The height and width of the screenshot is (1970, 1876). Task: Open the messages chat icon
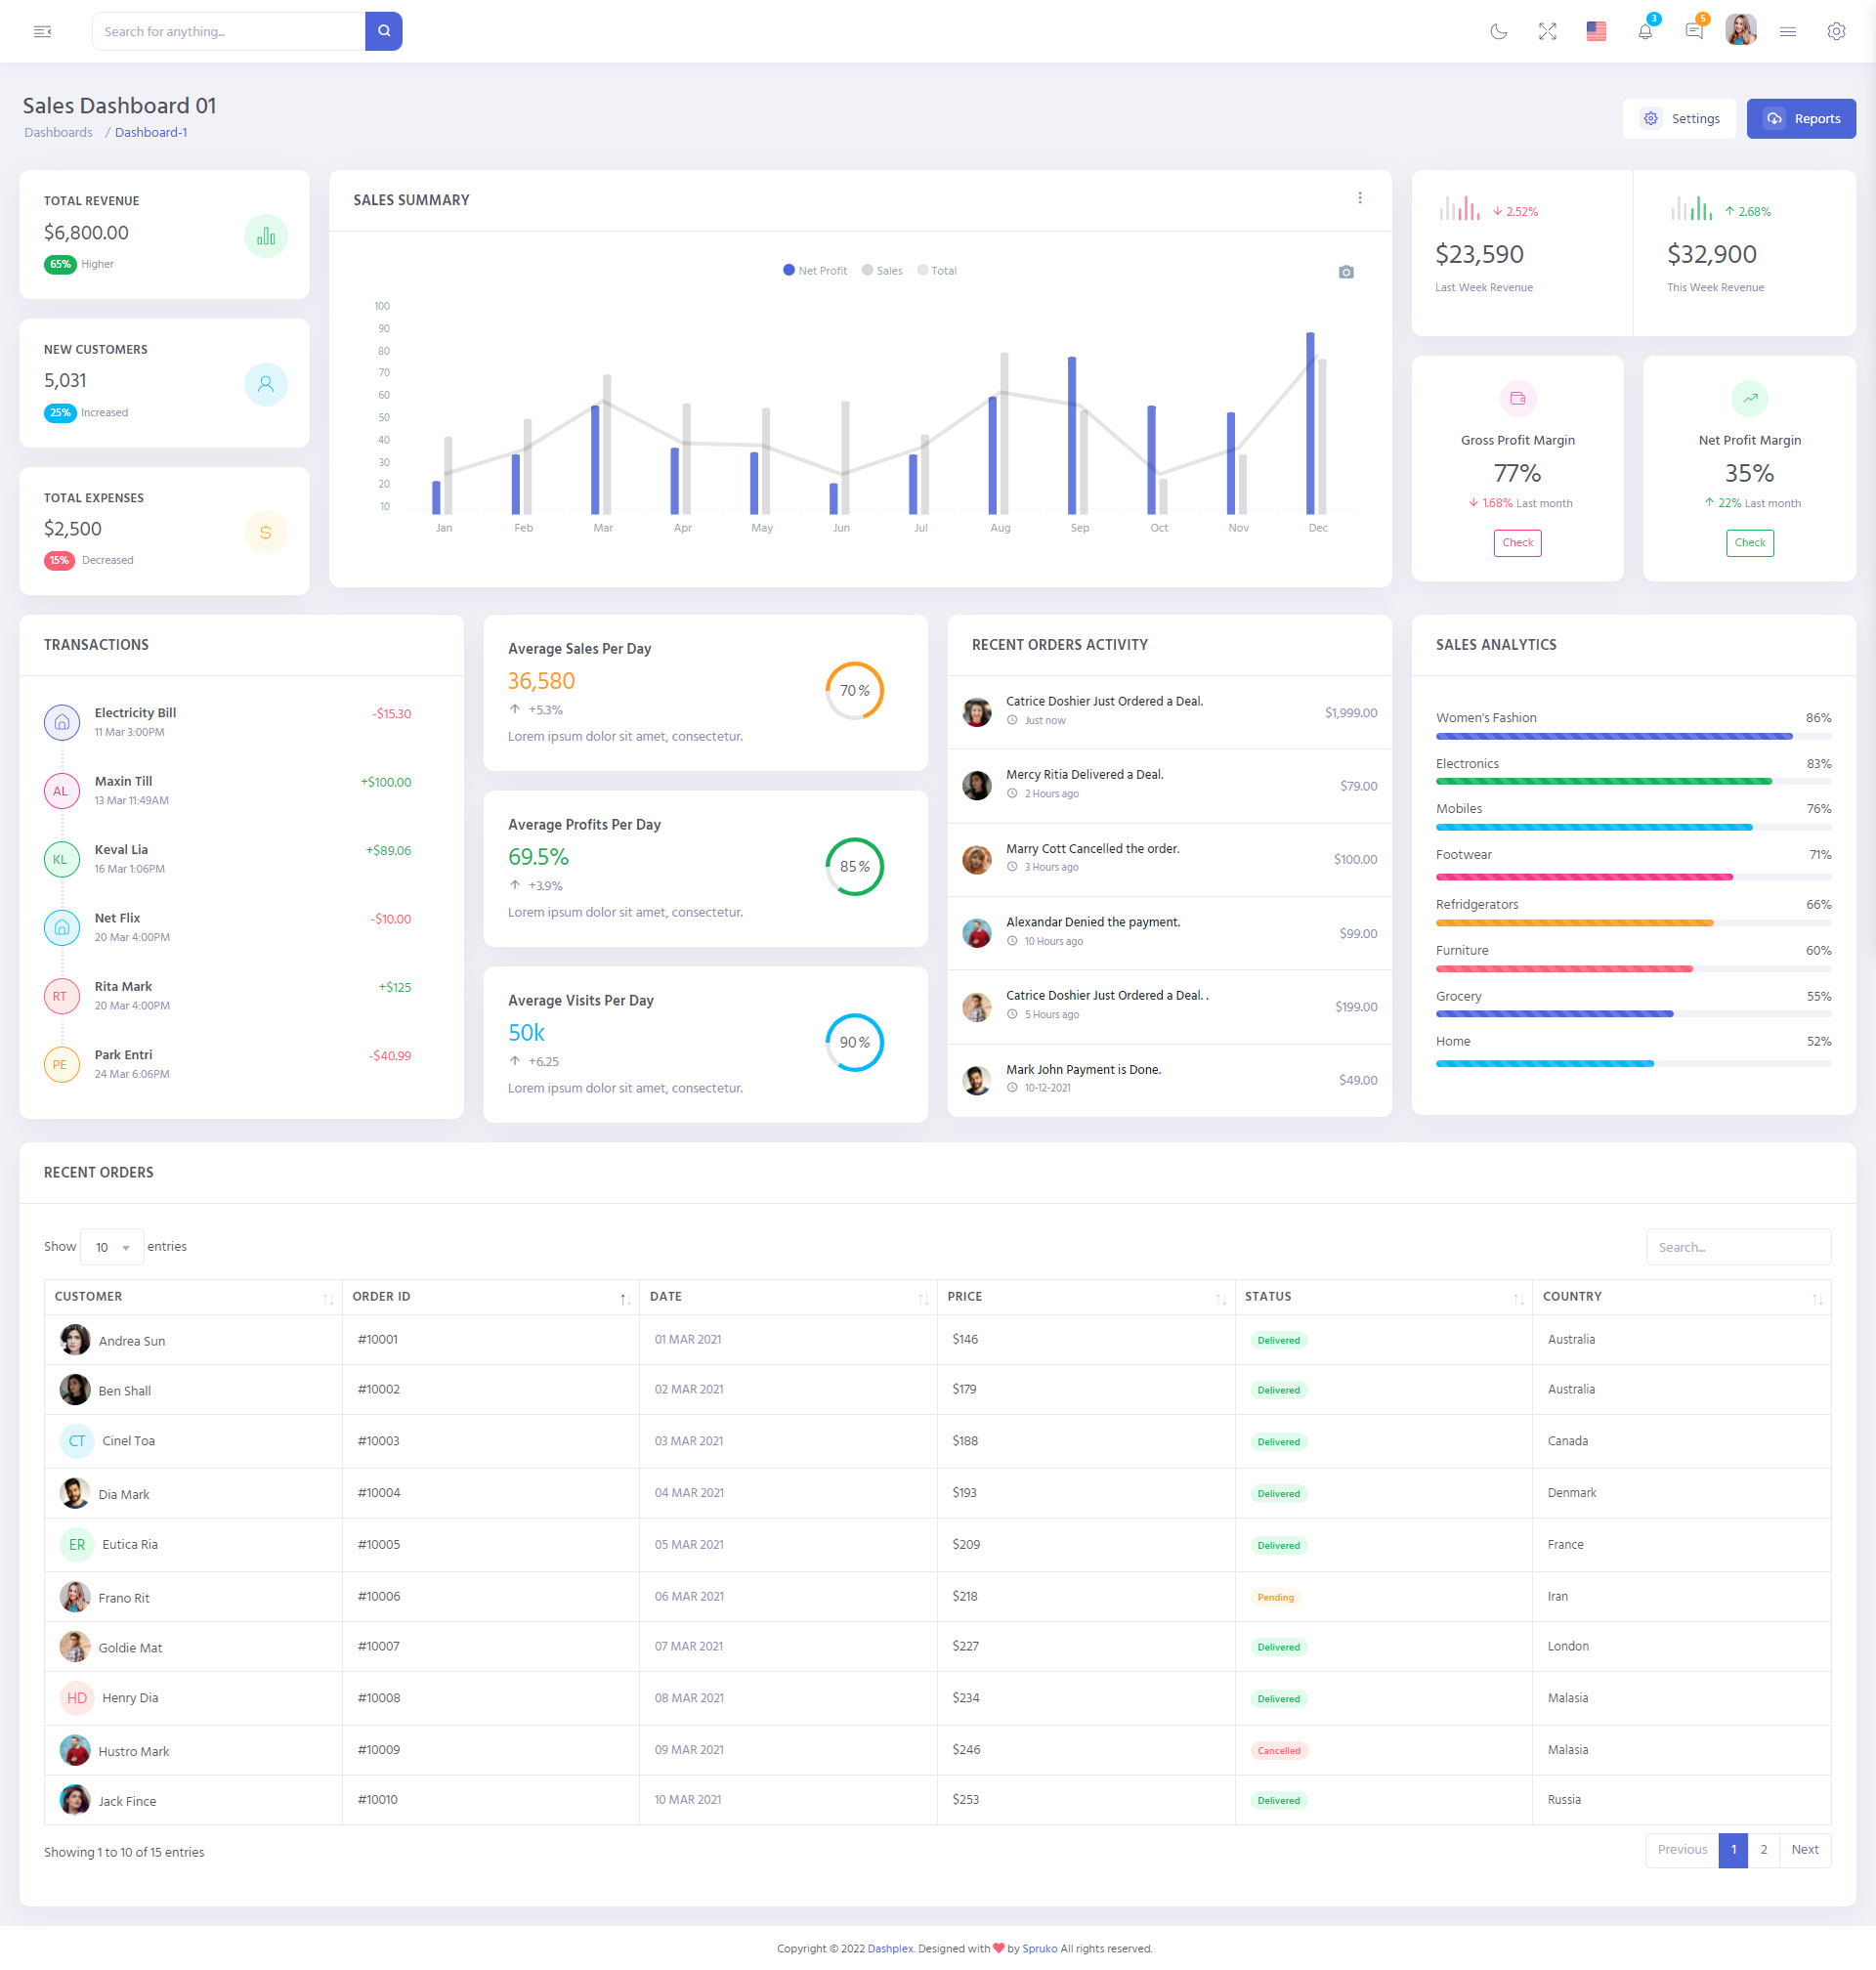1693,31
